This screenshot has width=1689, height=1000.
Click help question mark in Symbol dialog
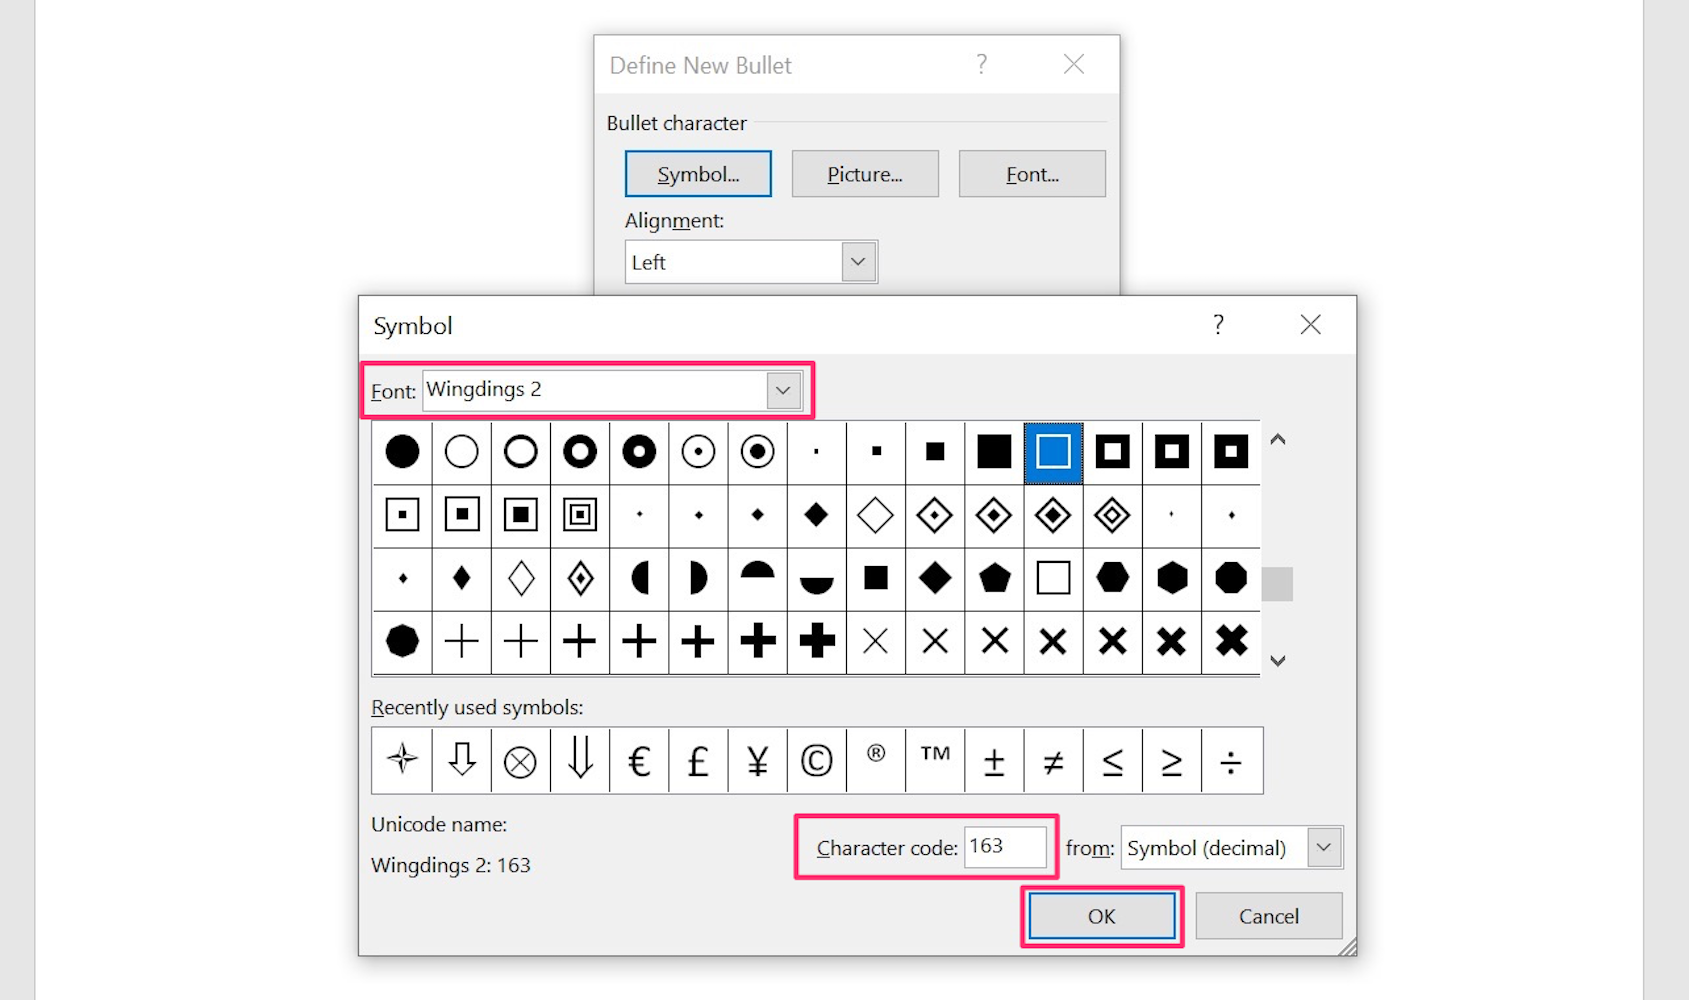tap(1218, 324)
